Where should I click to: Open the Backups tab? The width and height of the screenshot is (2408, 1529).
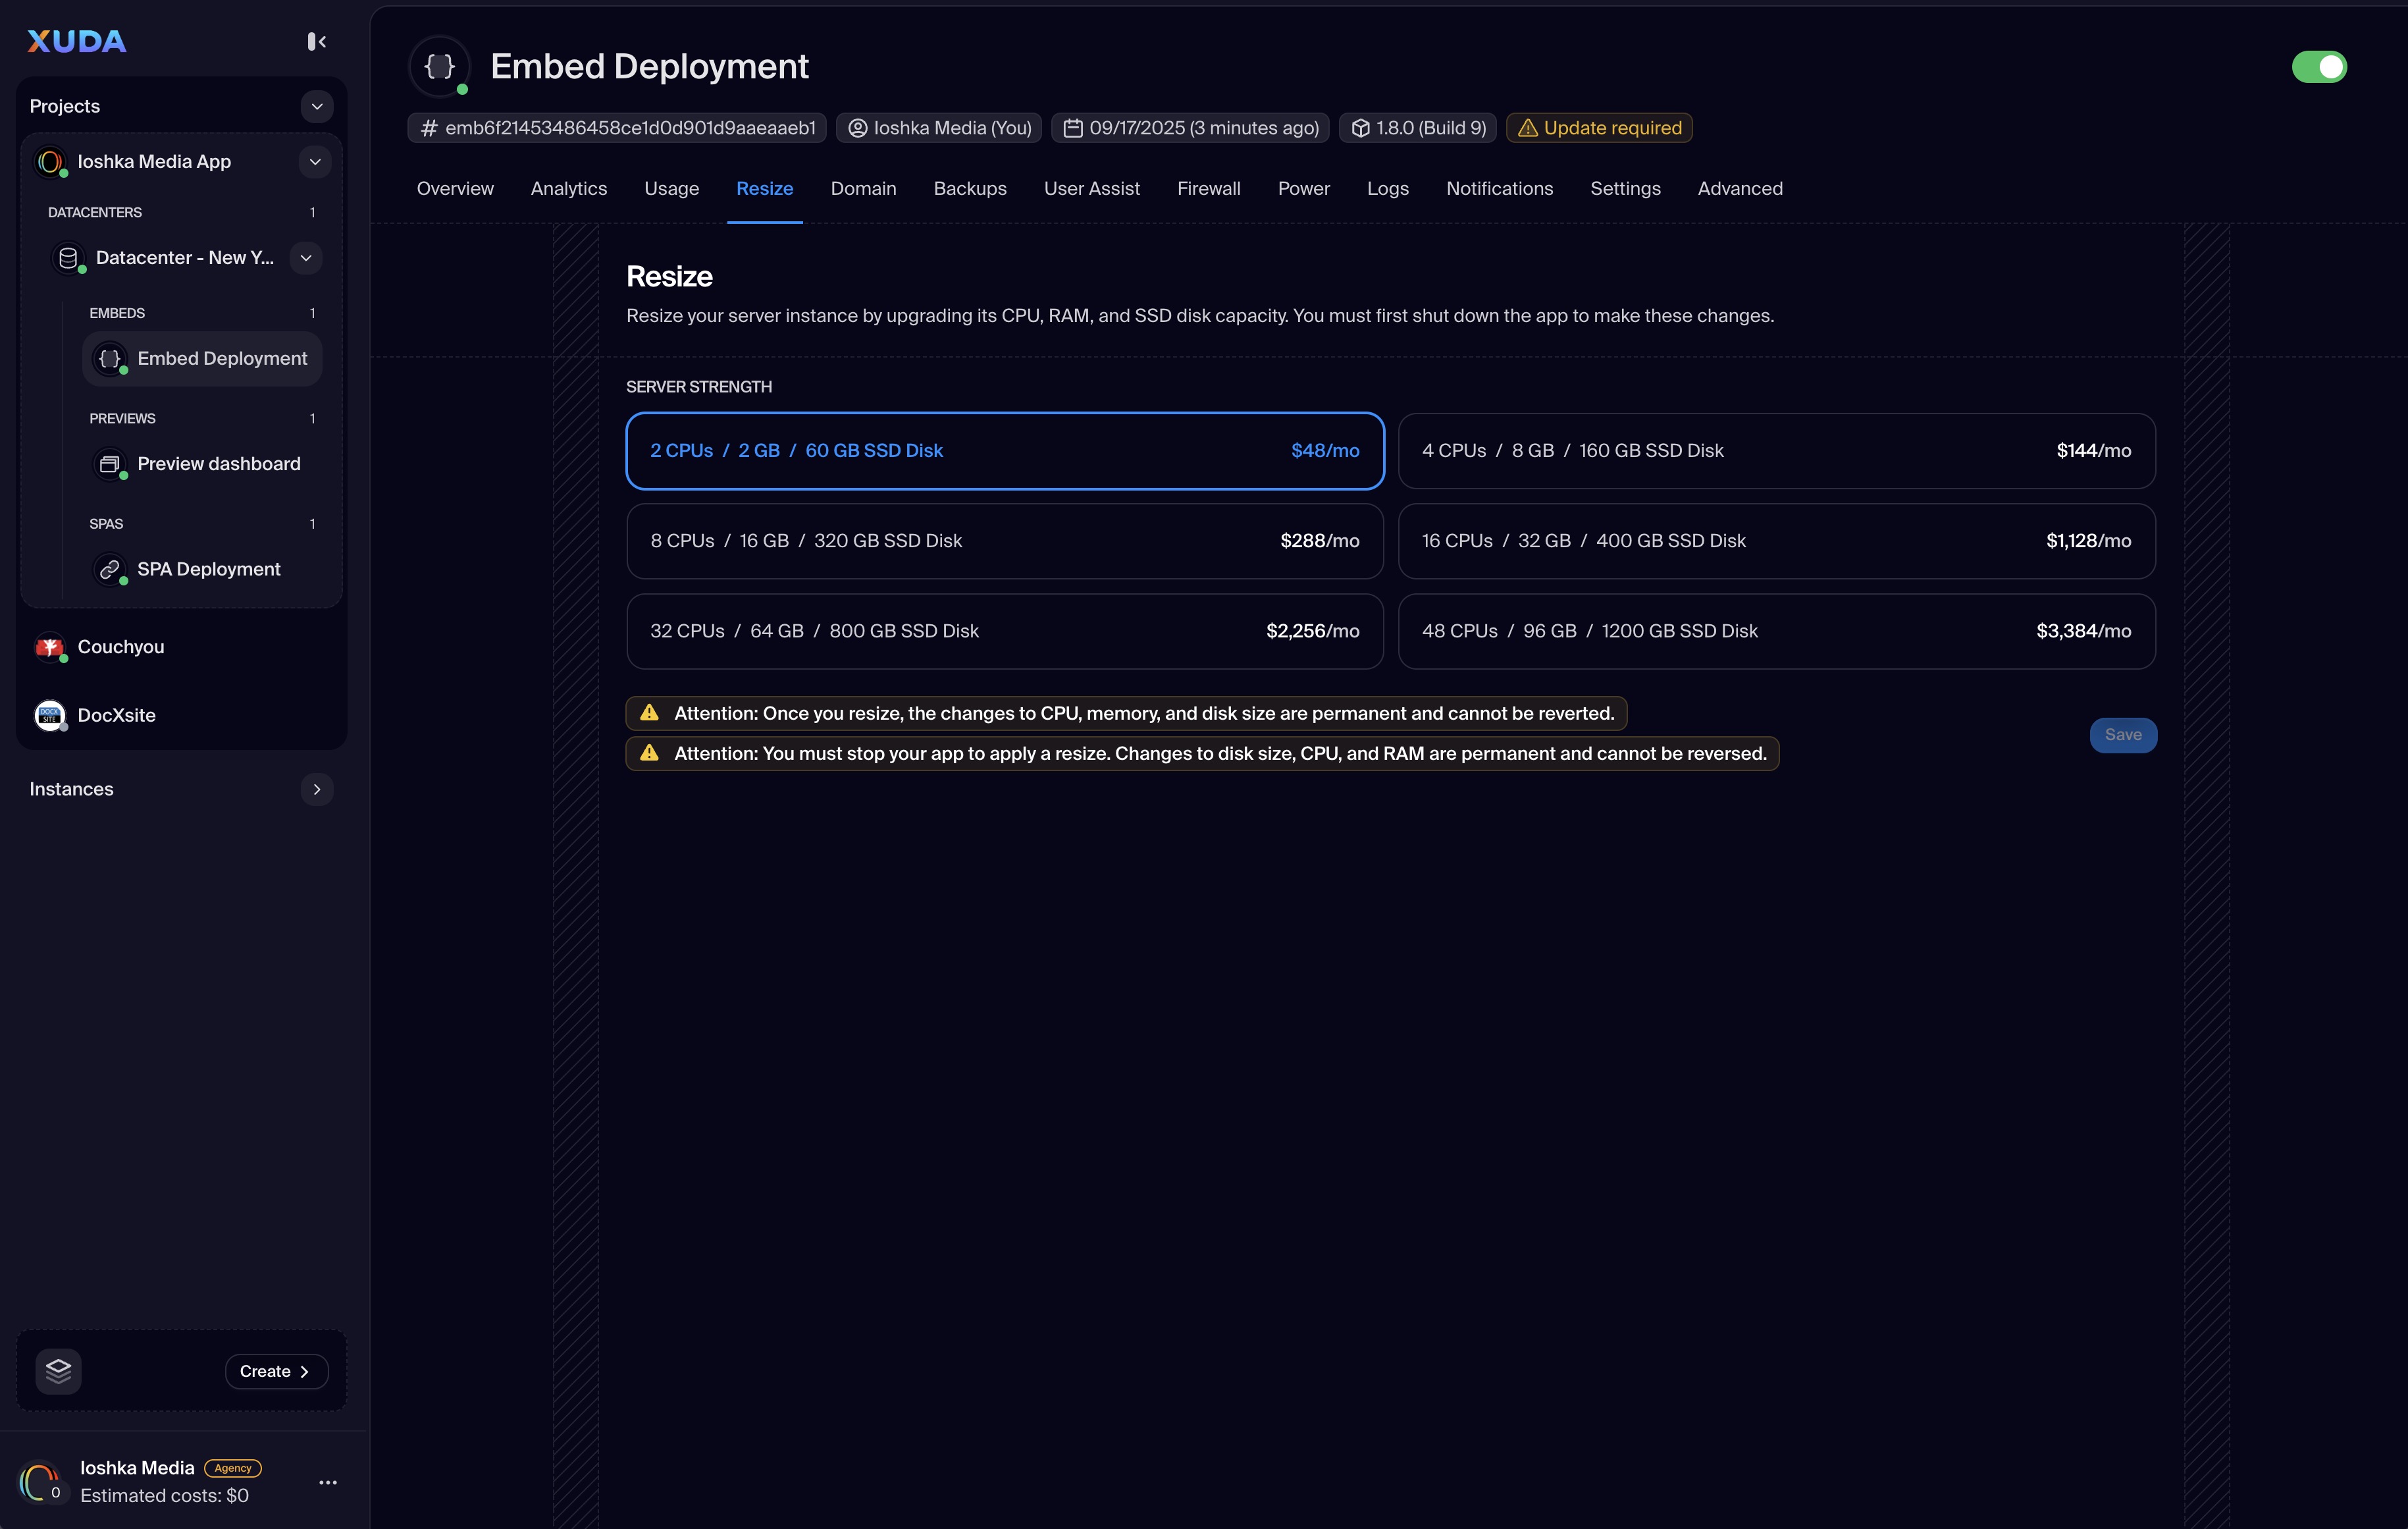click(970, 188)
